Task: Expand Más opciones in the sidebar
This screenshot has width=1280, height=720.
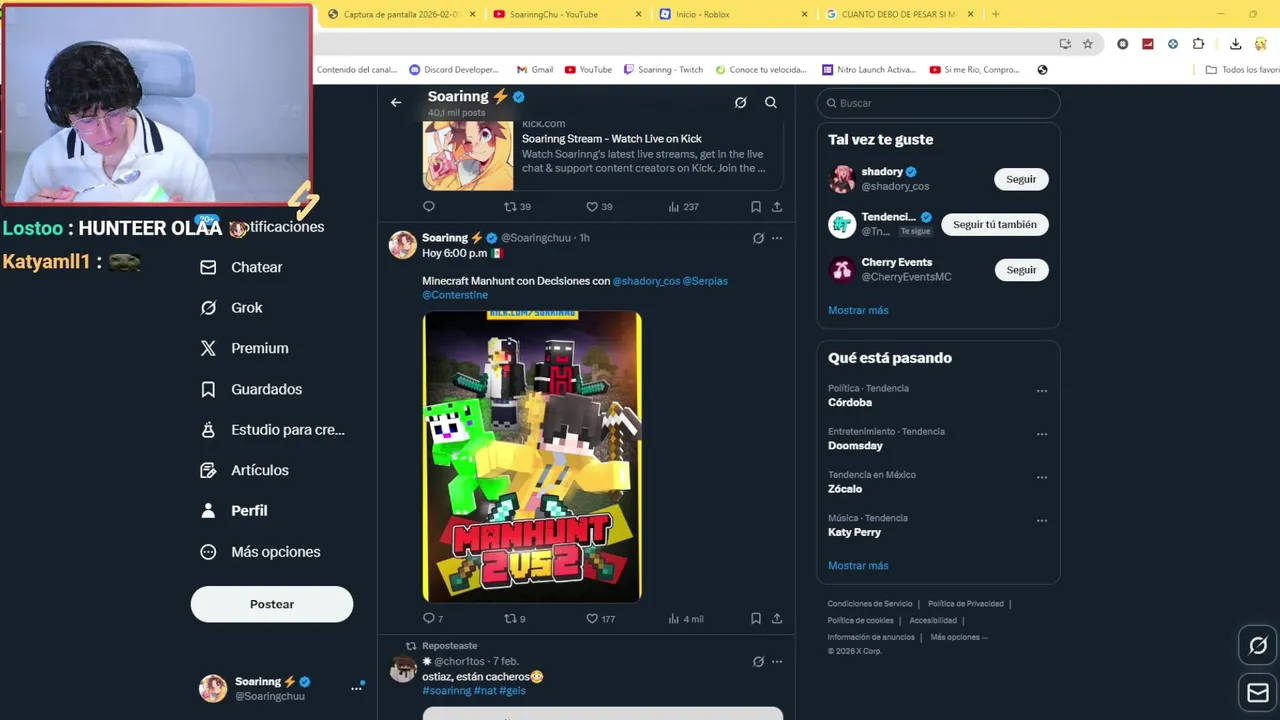Action: tap(260, 552)
